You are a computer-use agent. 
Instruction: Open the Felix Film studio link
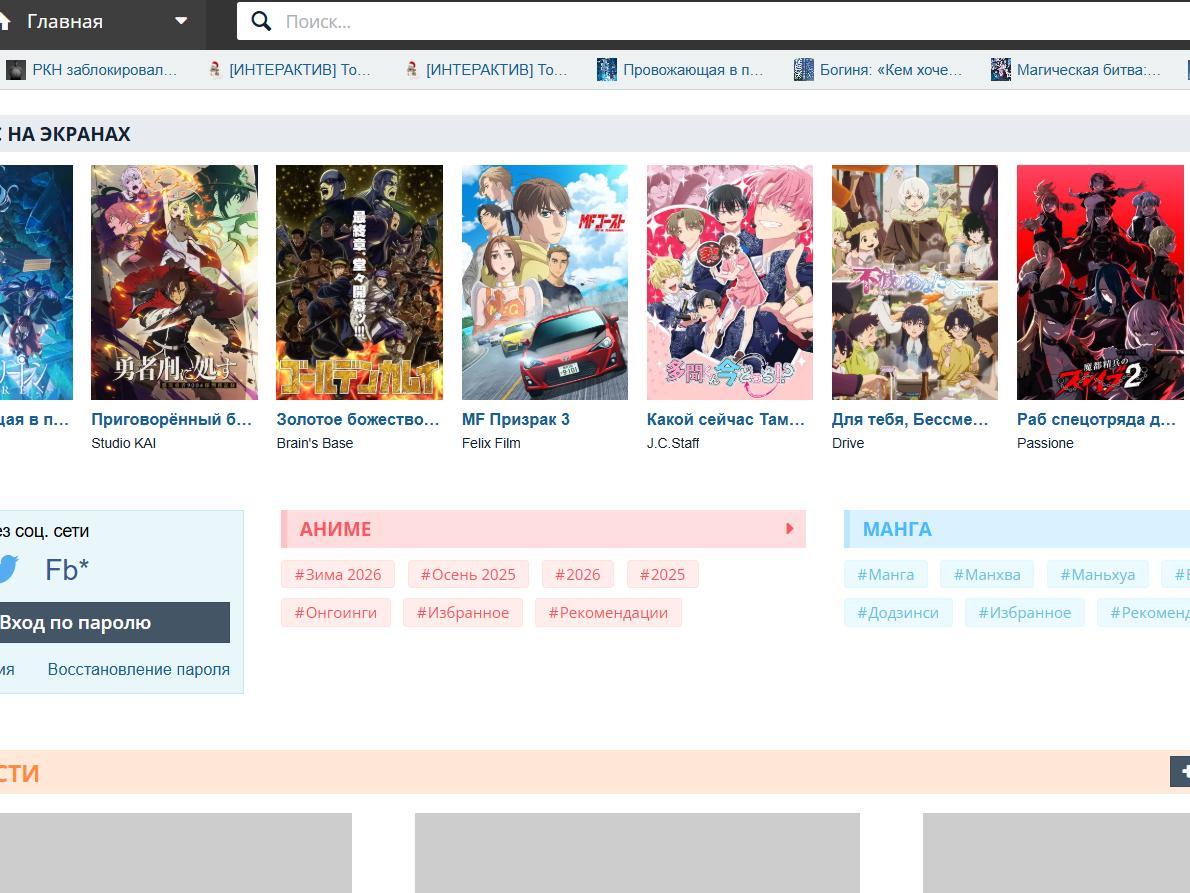[491, 443]
